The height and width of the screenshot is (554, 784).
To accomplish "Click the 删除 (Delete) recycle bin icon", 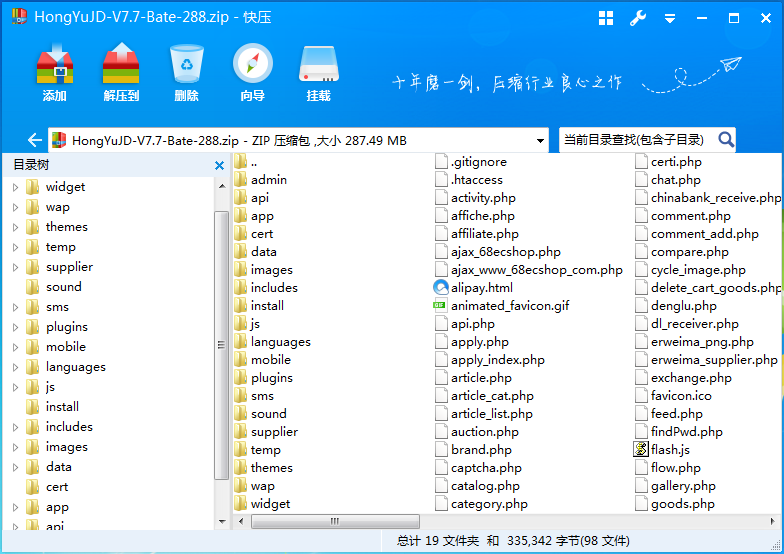I will point(186,64).
